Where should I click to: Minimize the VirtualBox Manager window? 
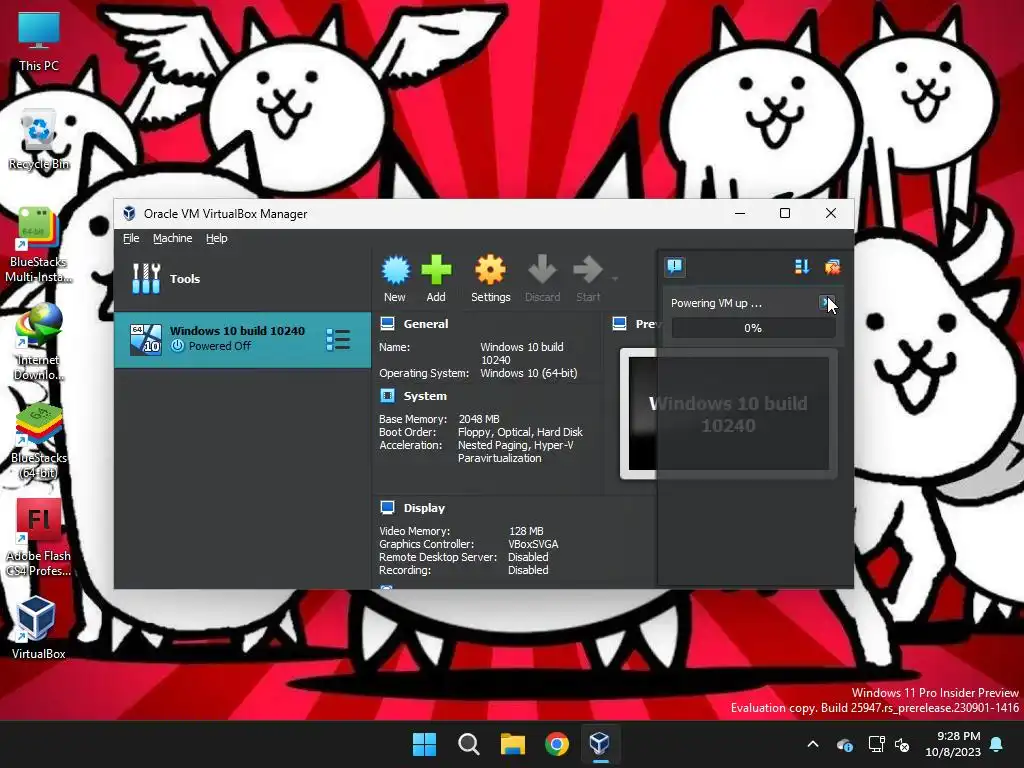click(740, 214)
